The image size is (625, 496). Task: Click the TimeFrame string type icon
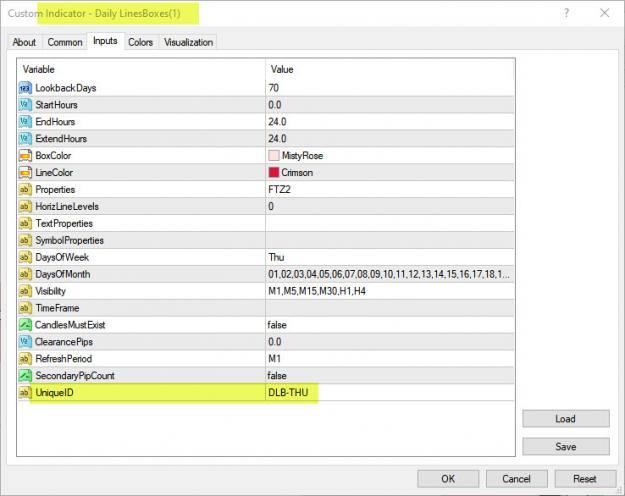(x=25, y=308)
